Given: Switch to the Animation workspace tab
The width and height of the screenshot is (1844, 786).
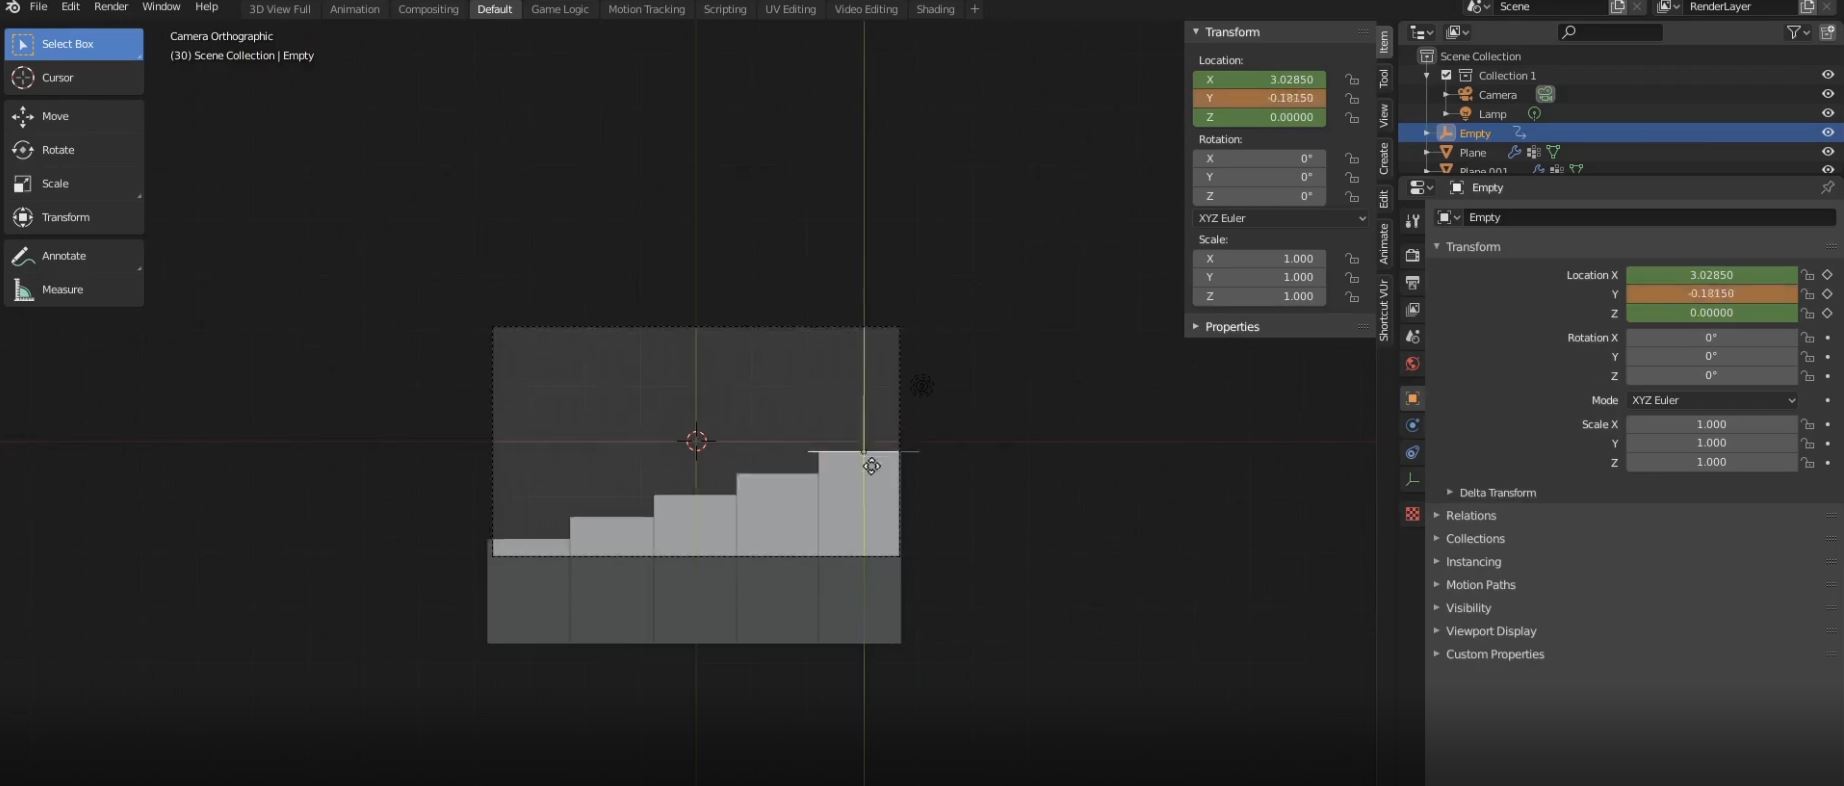Looking at the screenshot, I should pyautogui.click(x=355, y=9).
